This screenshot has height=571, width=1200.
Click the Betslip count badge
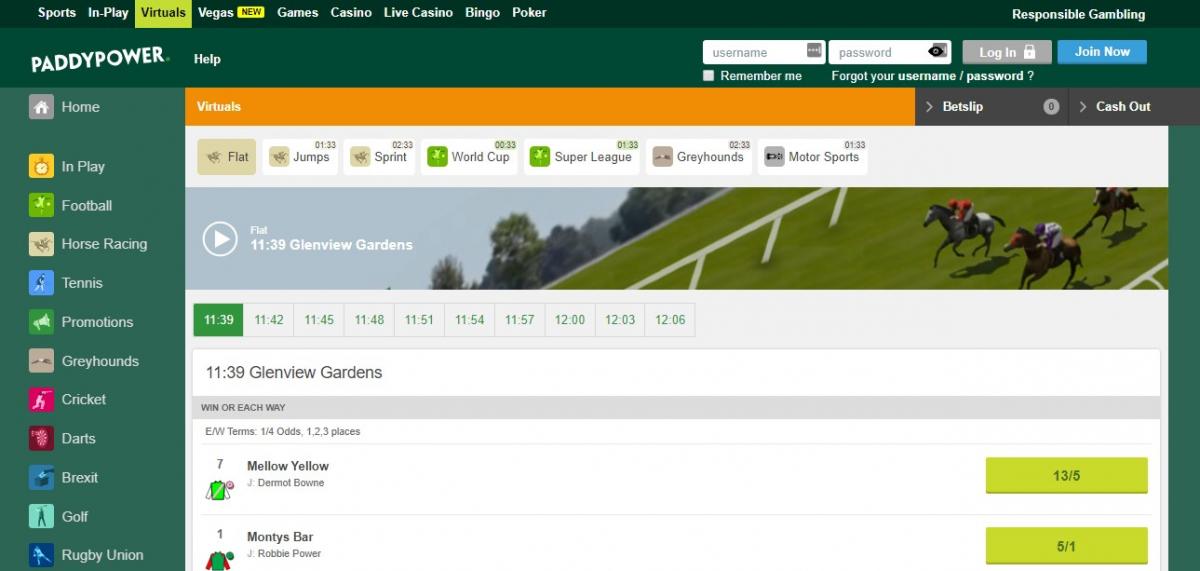pos(1051,107)
